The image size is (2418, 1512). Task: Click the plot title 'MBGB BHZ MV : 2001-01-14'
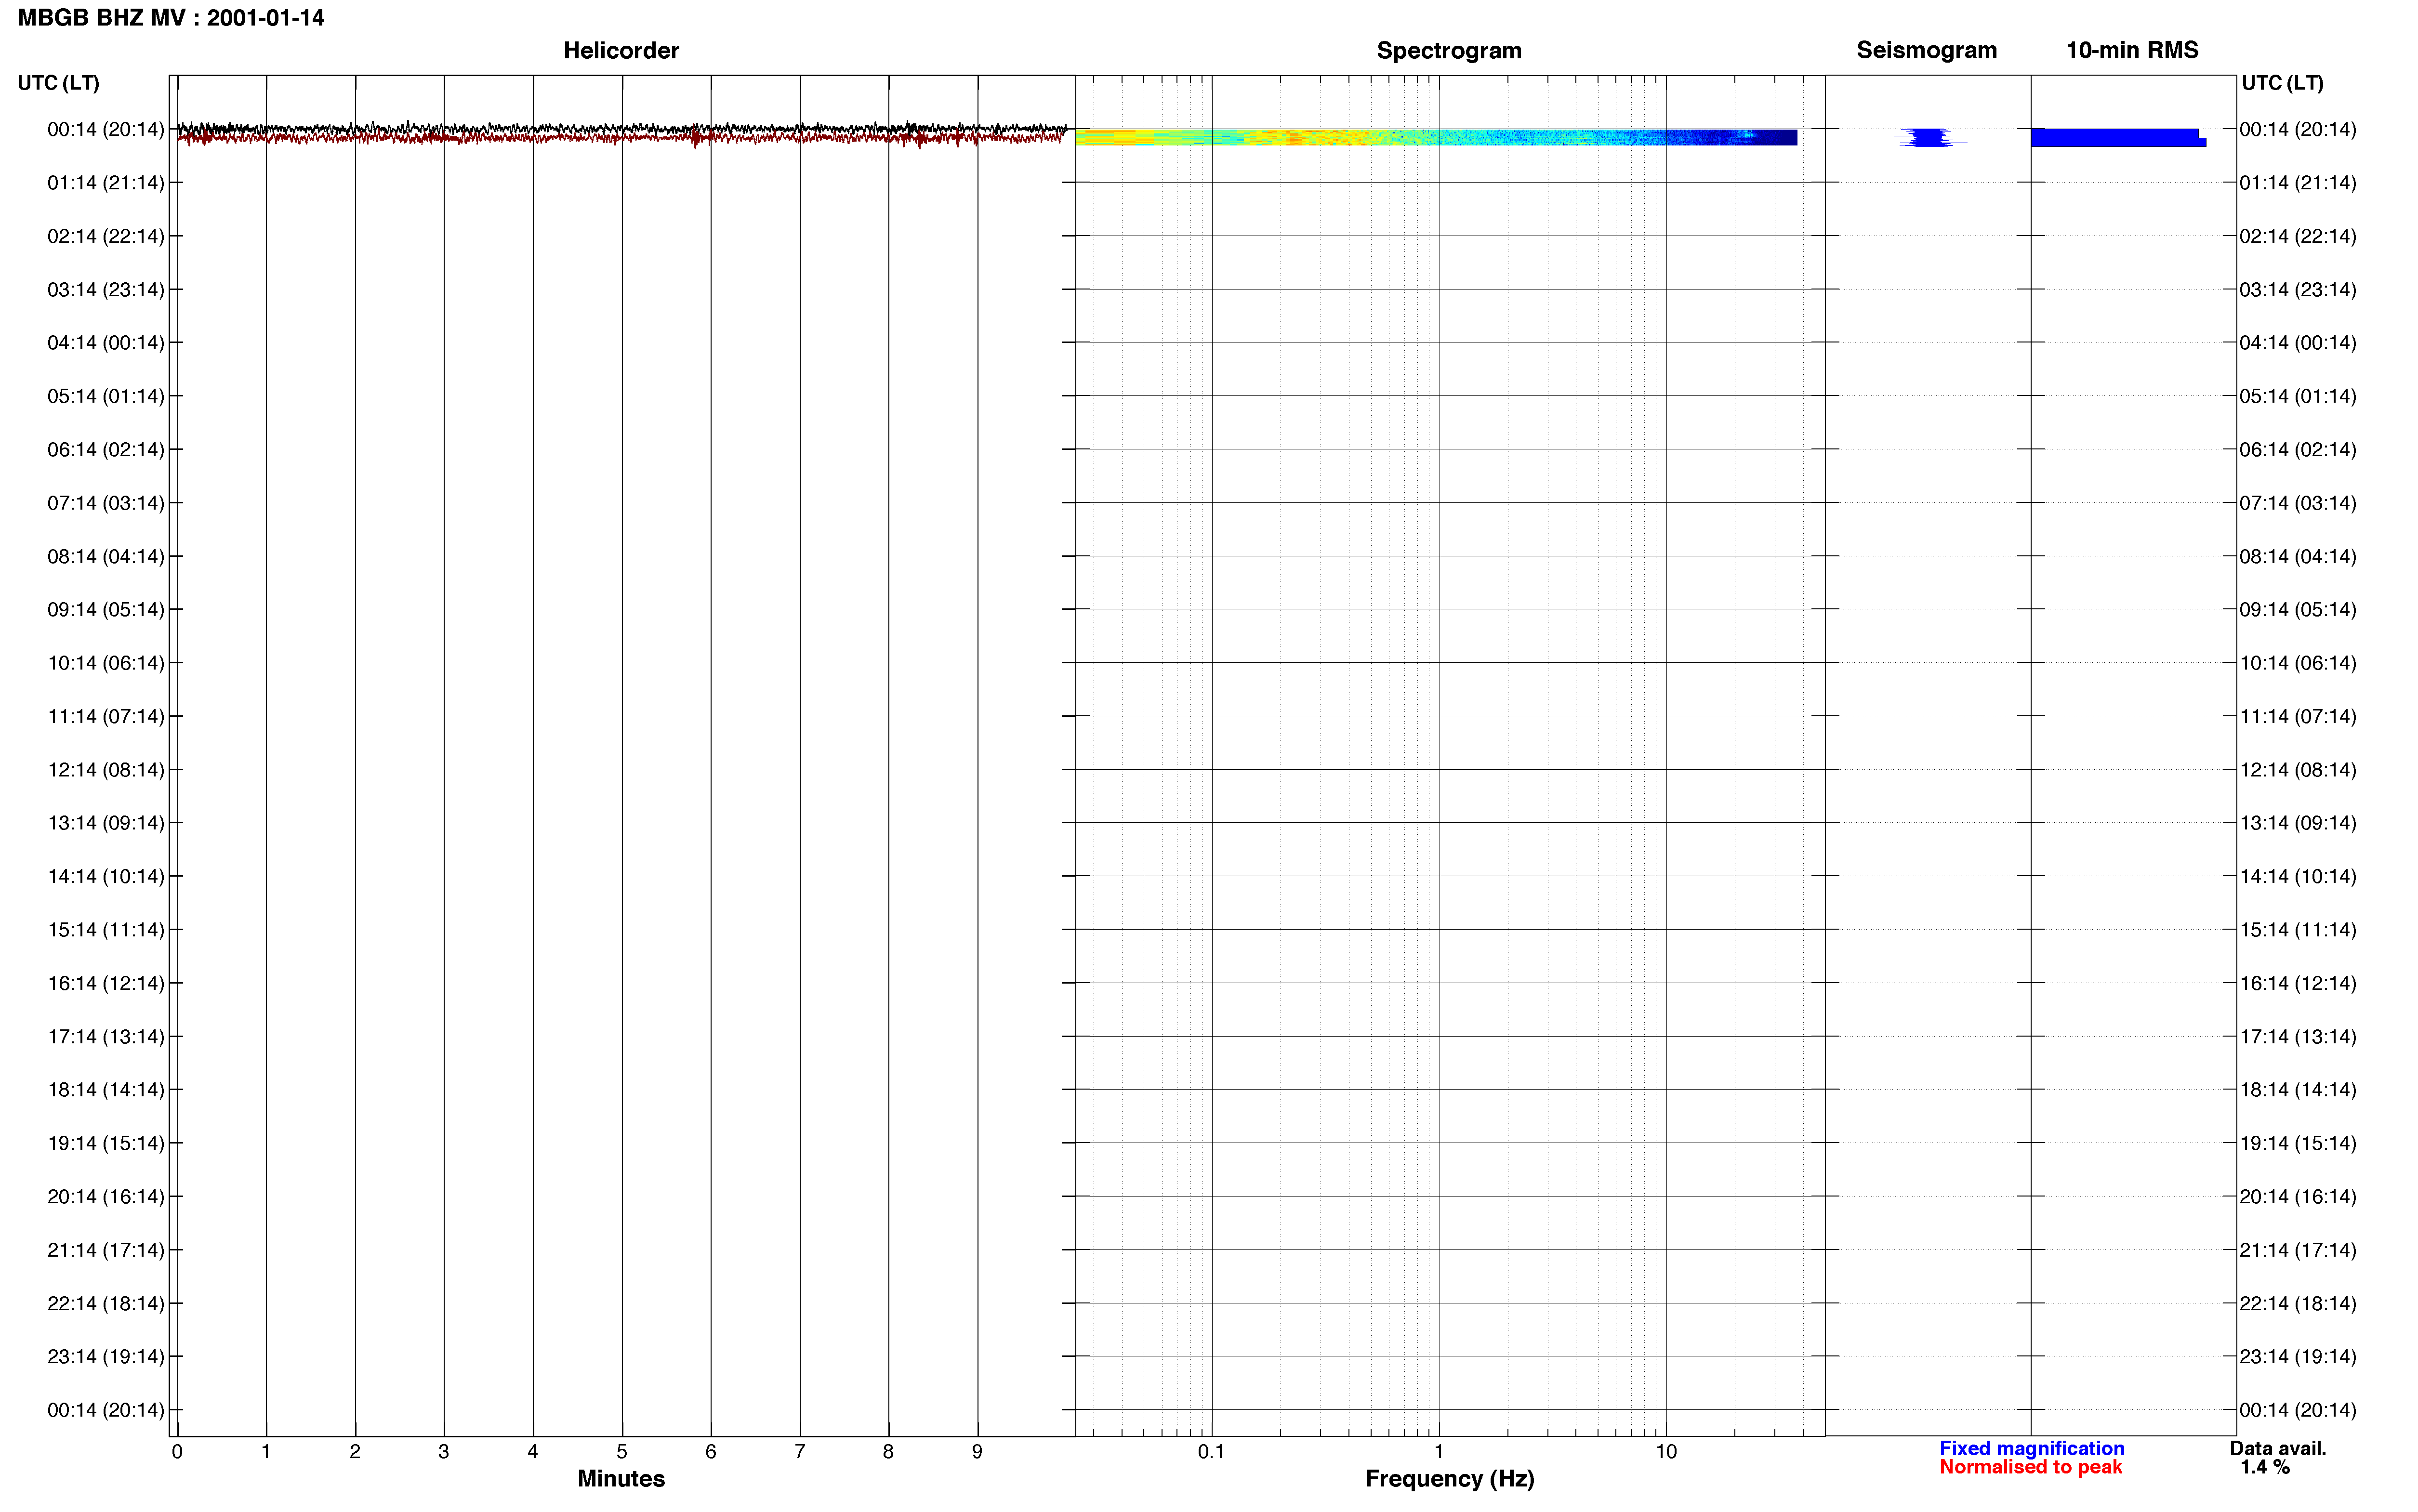pos(171,18)
